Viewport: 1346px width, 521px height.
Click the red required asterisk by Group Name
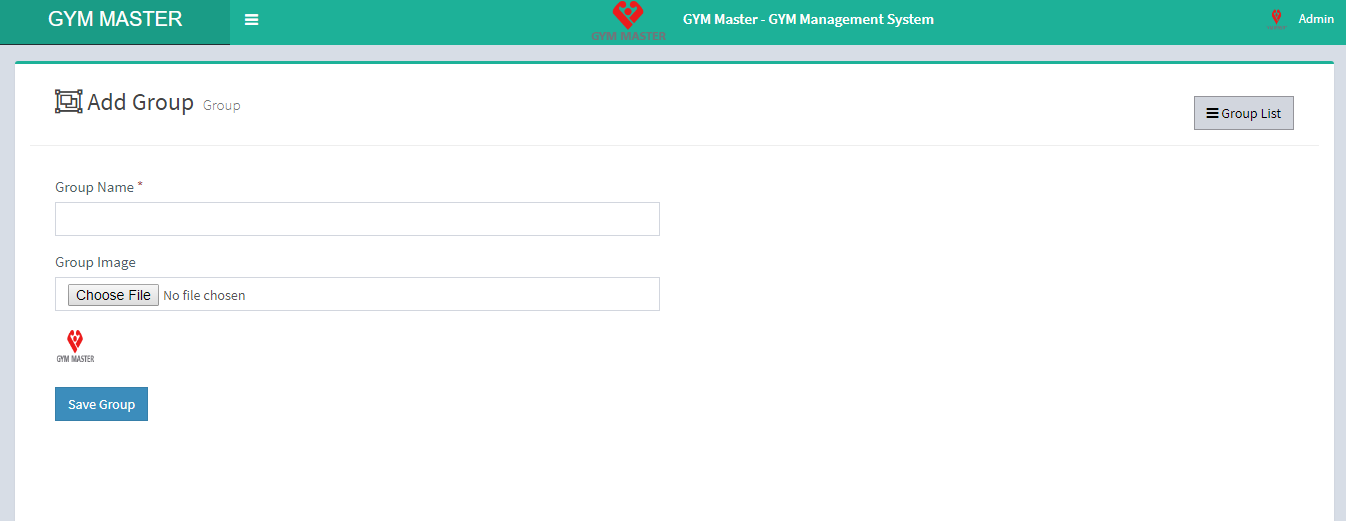140,186
